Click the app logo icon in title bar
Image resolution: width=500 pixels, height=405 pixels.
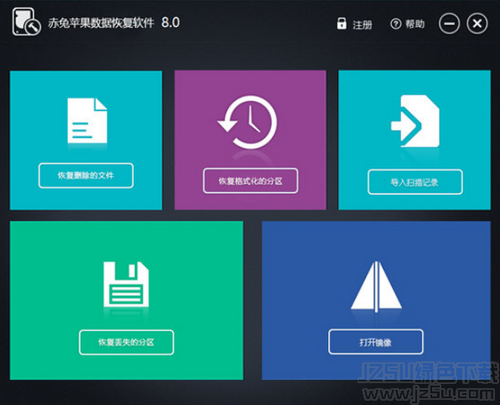coord(26,22)
